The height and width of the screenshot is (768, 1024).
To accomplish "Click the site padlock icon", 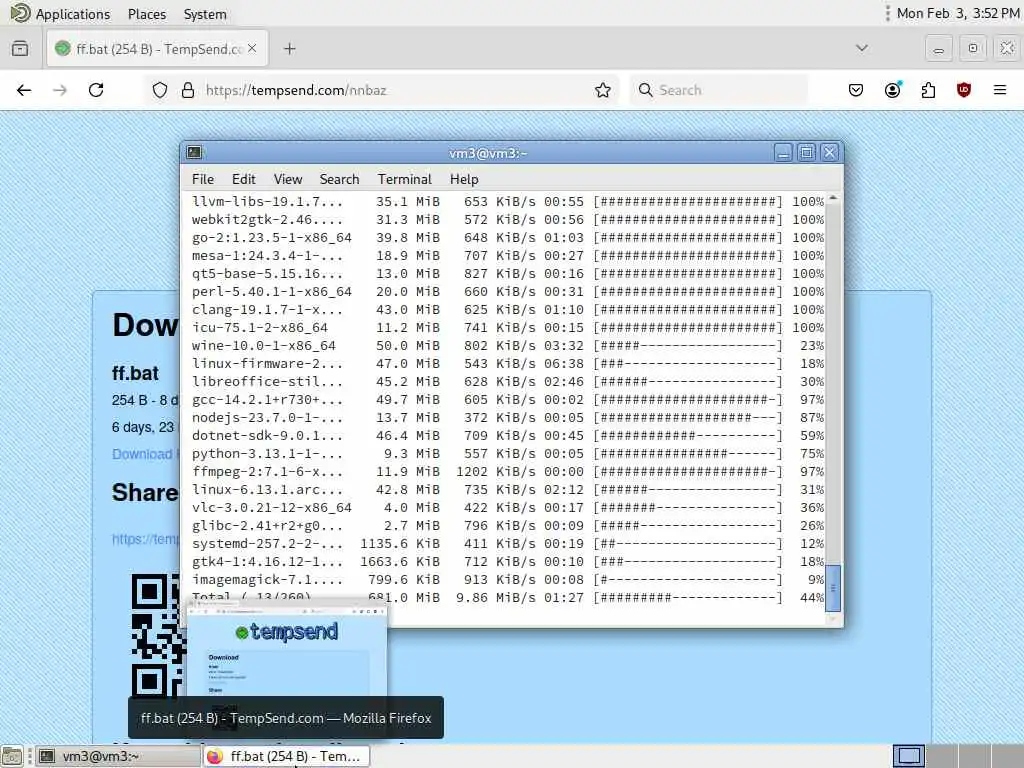I will pyautogui.click(x=188, y=90).
